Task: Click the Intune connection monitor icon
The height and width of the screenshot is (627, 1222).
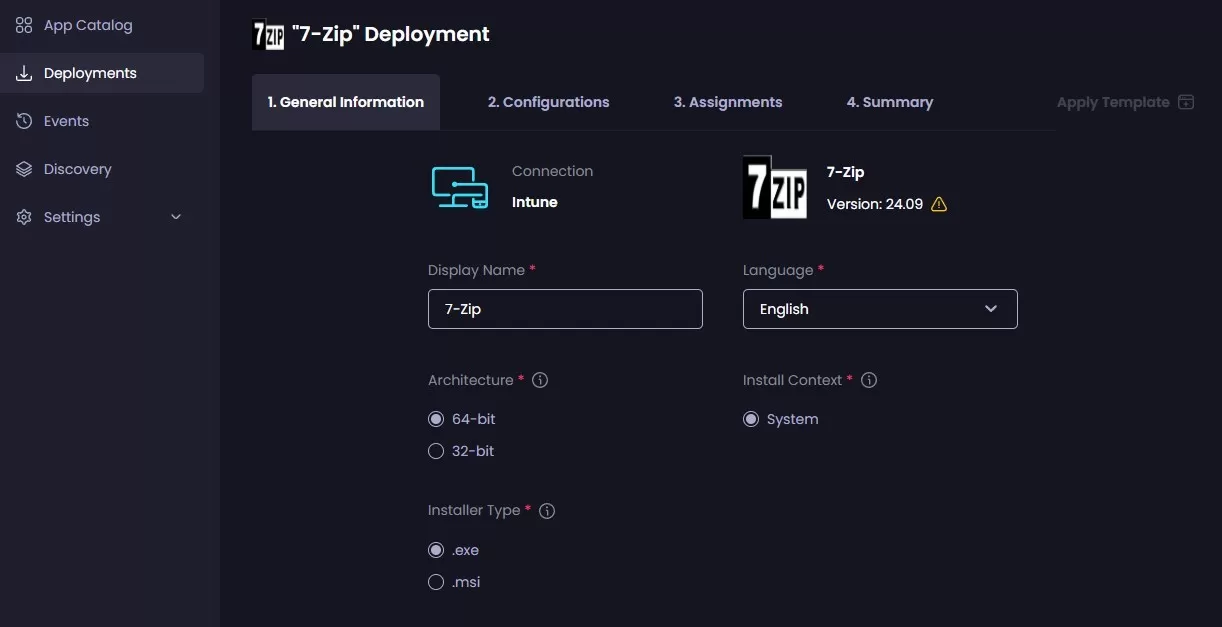Action: pyautogui.click(x=459, y=186)
